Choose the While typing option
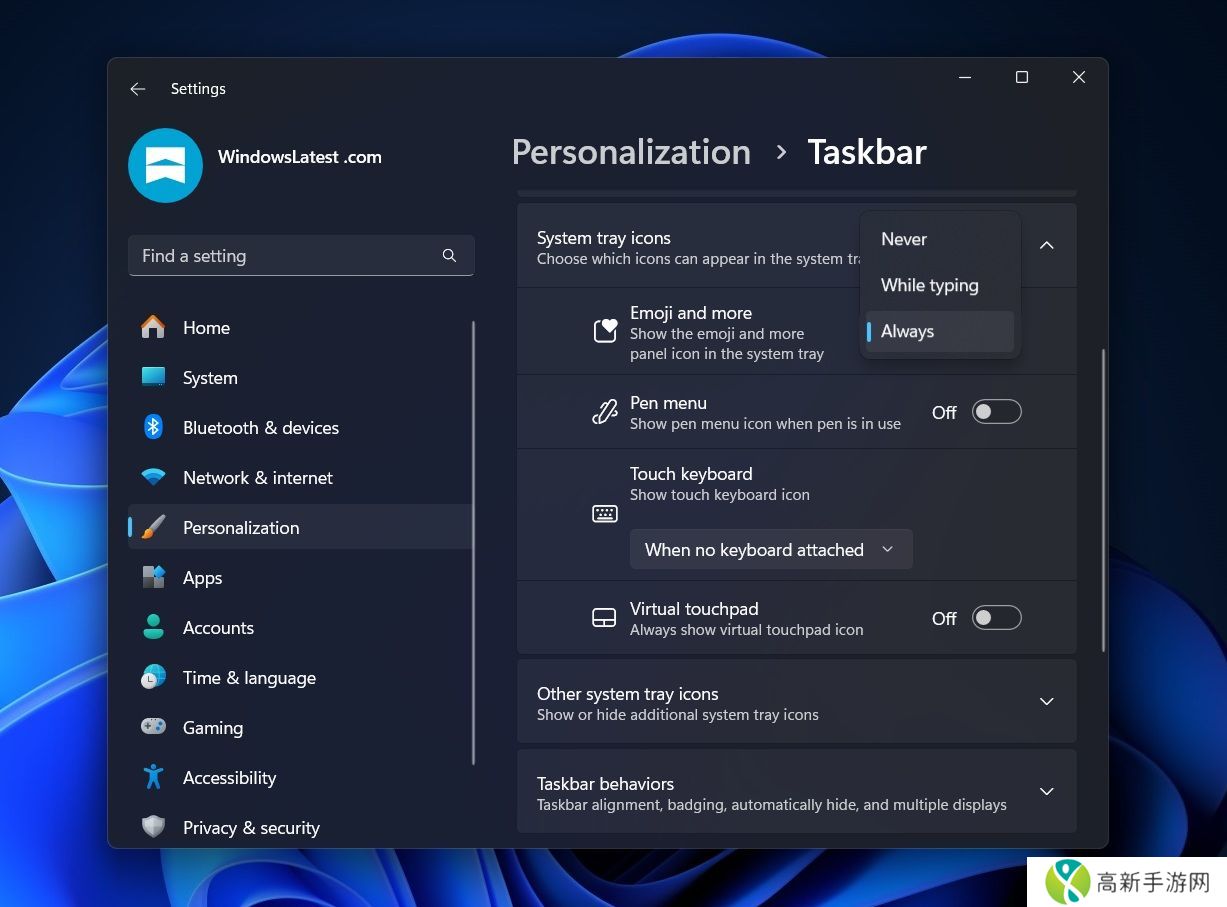1227x907 pixels. (x=930, y=285)
